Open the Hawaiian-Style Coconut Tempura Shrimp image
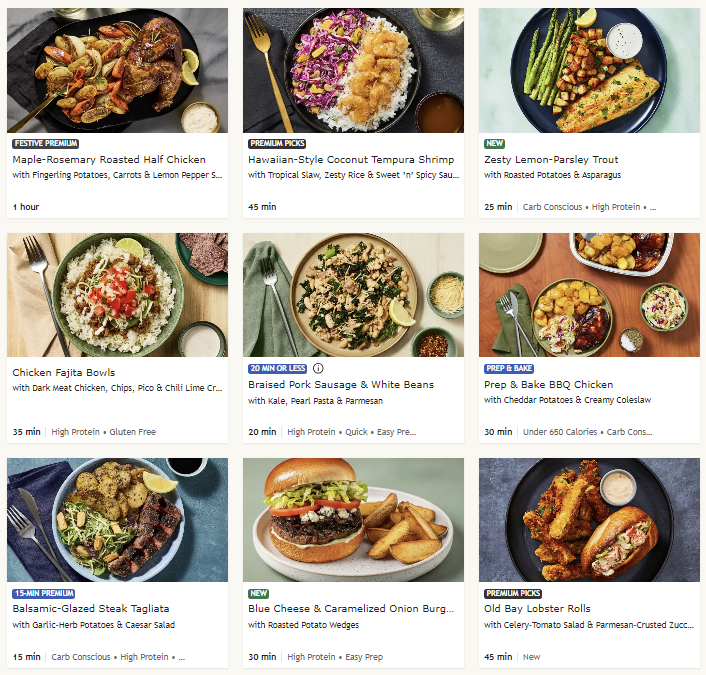This screenshot has height=675, width=706. coord(353,70)
